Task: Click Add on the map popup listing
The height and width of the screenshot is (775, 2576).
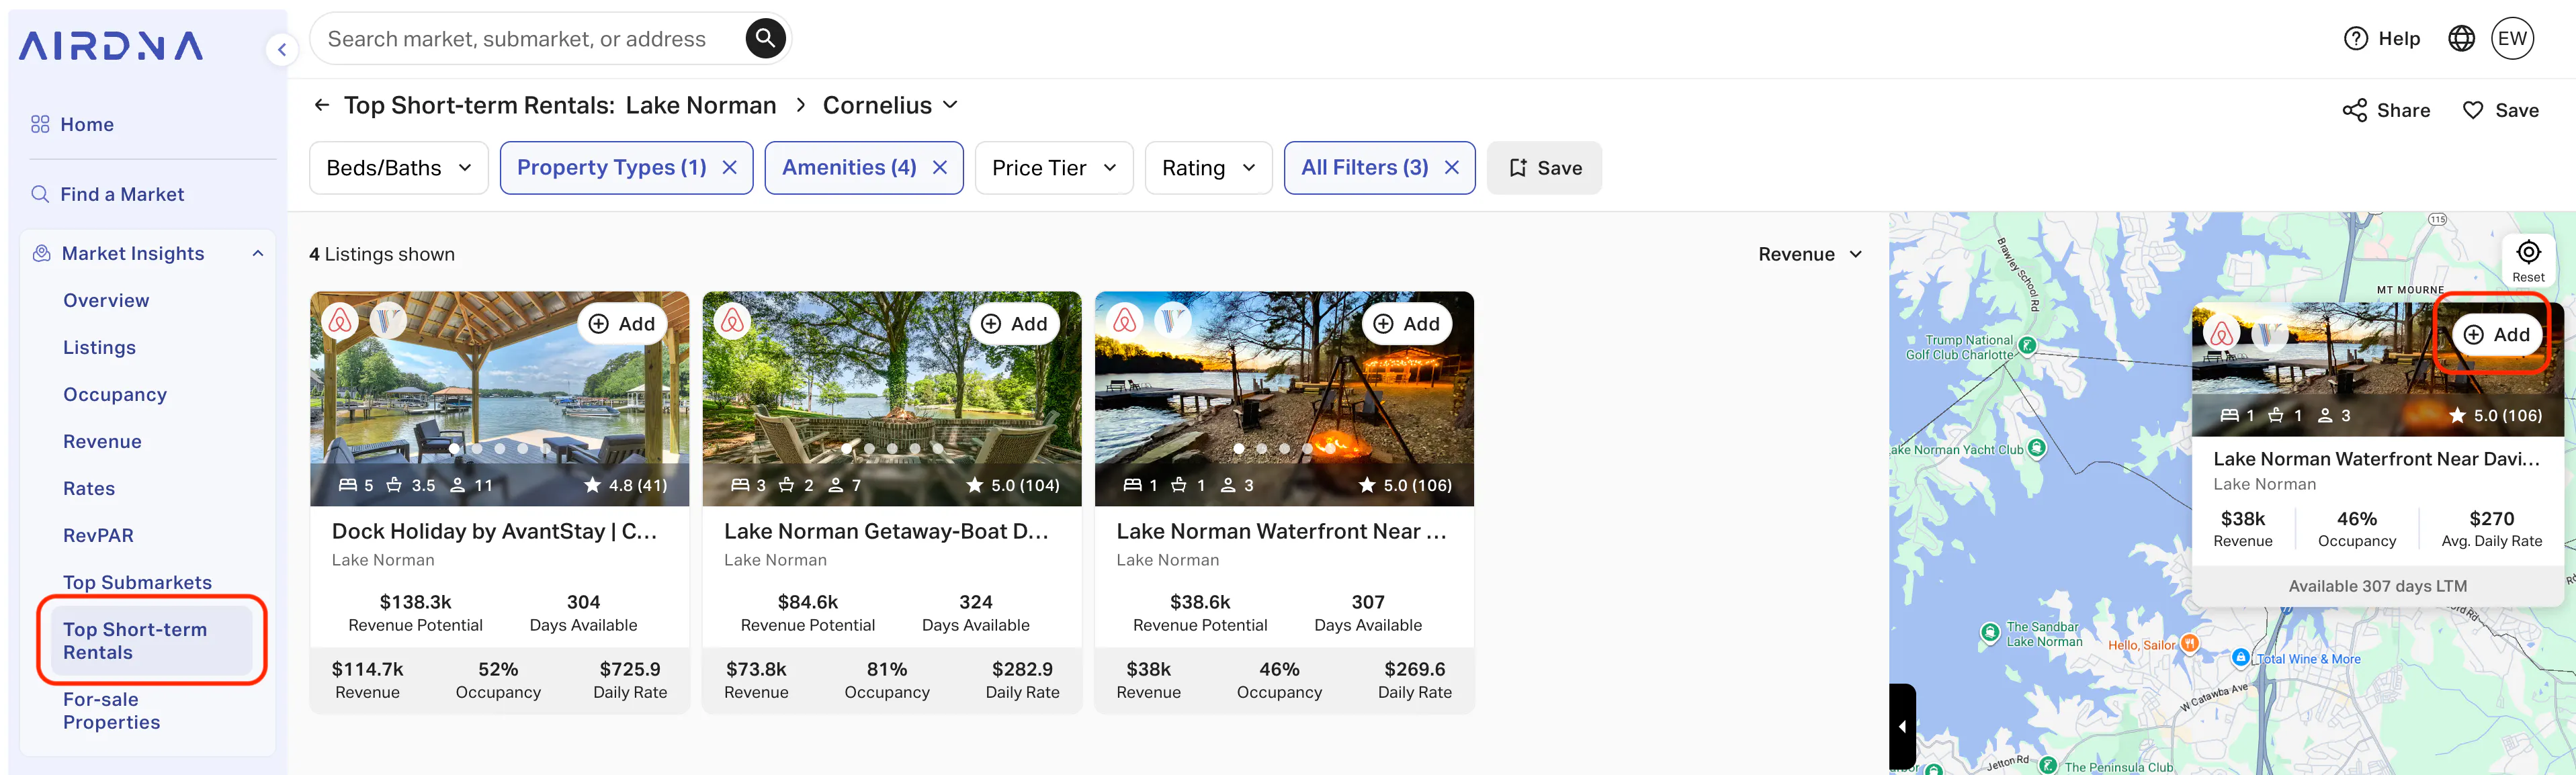Action: (x=2496, y=335)
